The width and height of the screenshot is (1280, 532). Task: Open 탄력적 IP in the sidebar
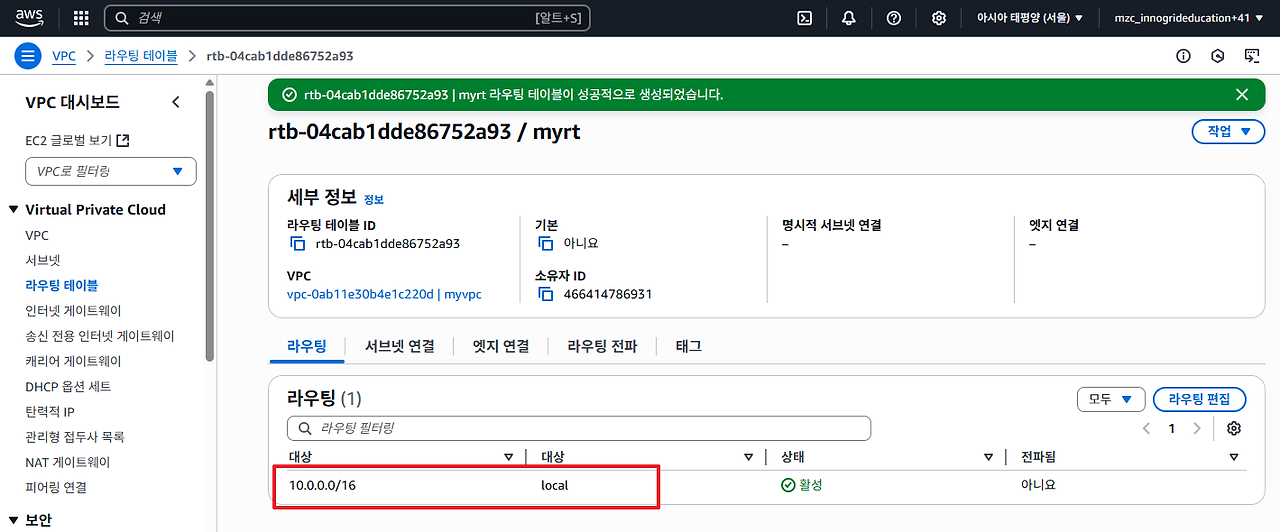coord(50,411)
